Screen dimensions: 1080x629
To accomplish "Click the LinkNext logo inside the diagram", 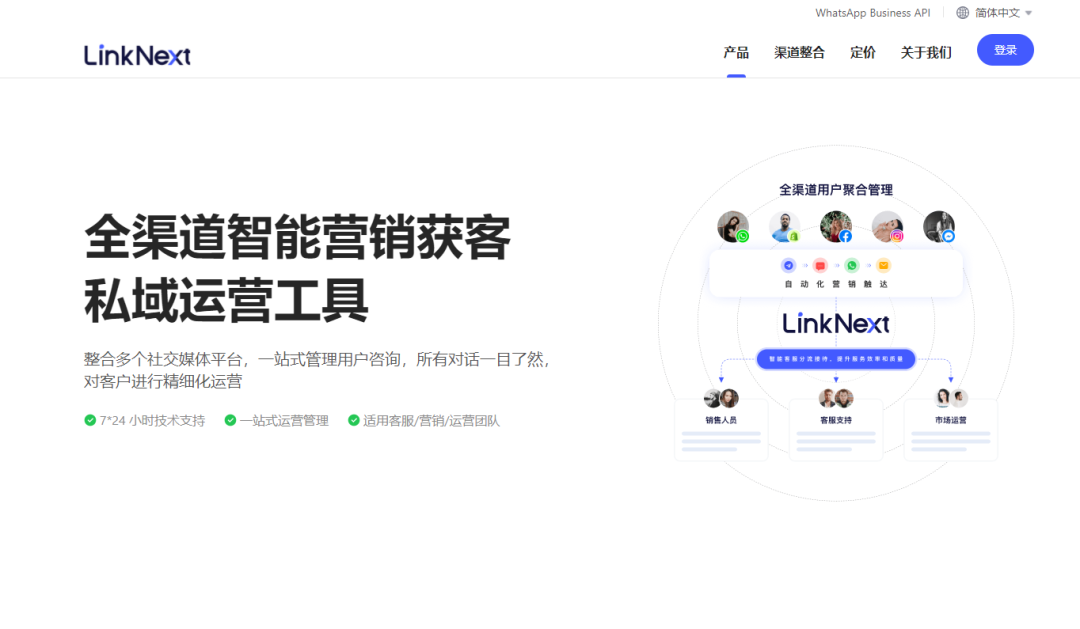I will 835,323.
